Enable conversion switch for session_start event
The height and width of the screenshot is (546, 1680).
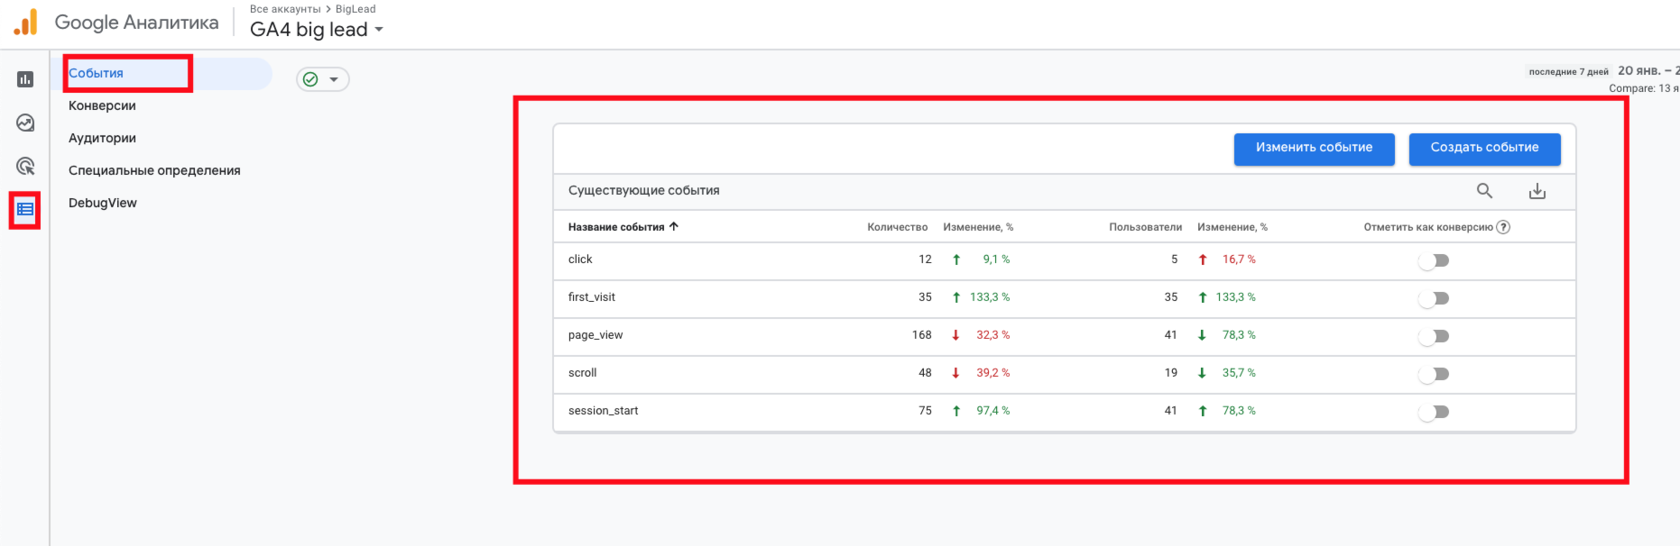pos(1433,412)
